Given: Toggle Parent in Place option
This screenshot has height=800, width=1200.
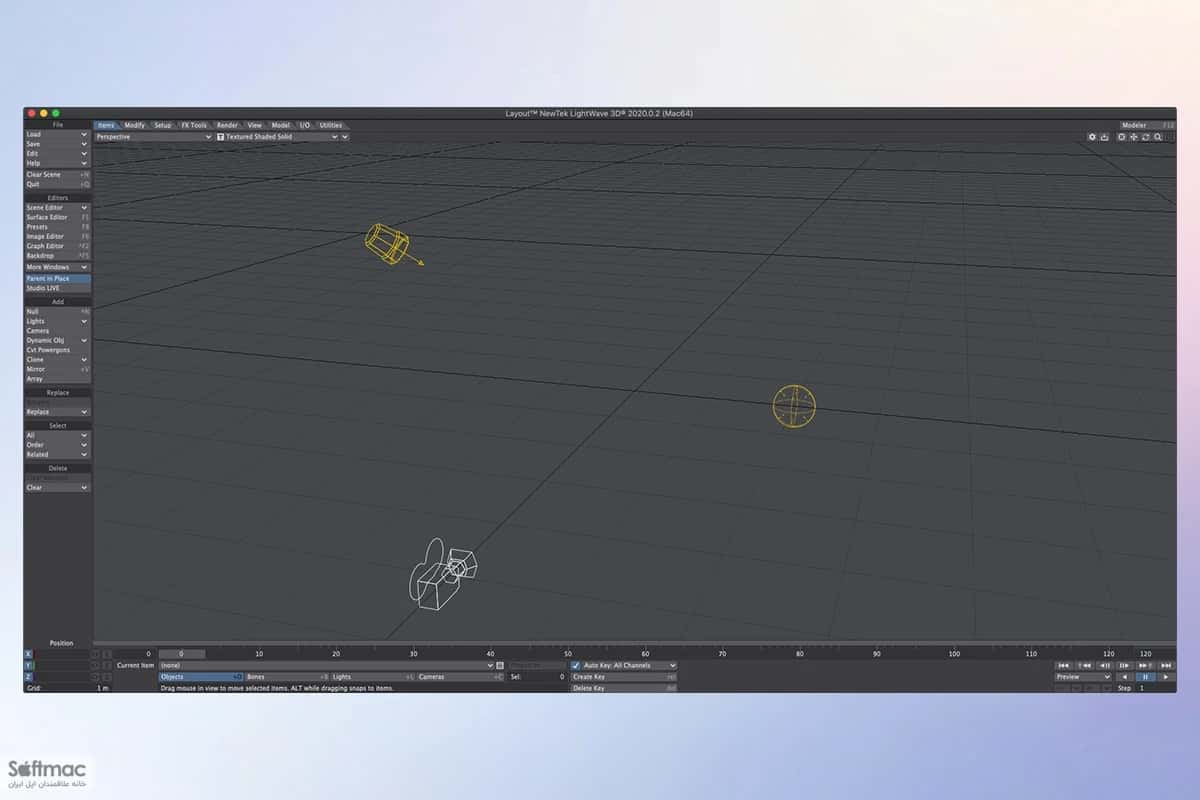Looking at the screenshot, I should click(x=57, y=278).
